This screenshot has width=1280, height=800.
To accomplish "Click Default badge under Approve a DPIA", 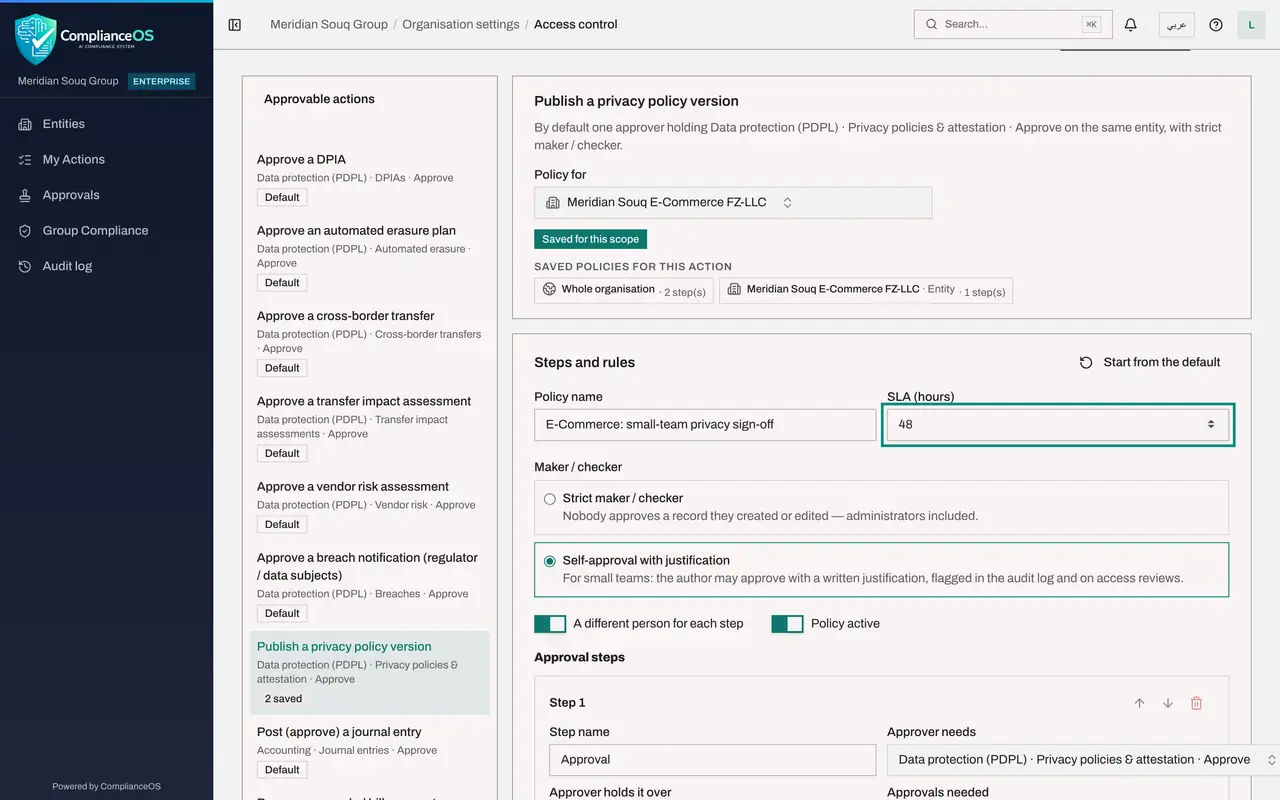I will (x=282, y=198).
